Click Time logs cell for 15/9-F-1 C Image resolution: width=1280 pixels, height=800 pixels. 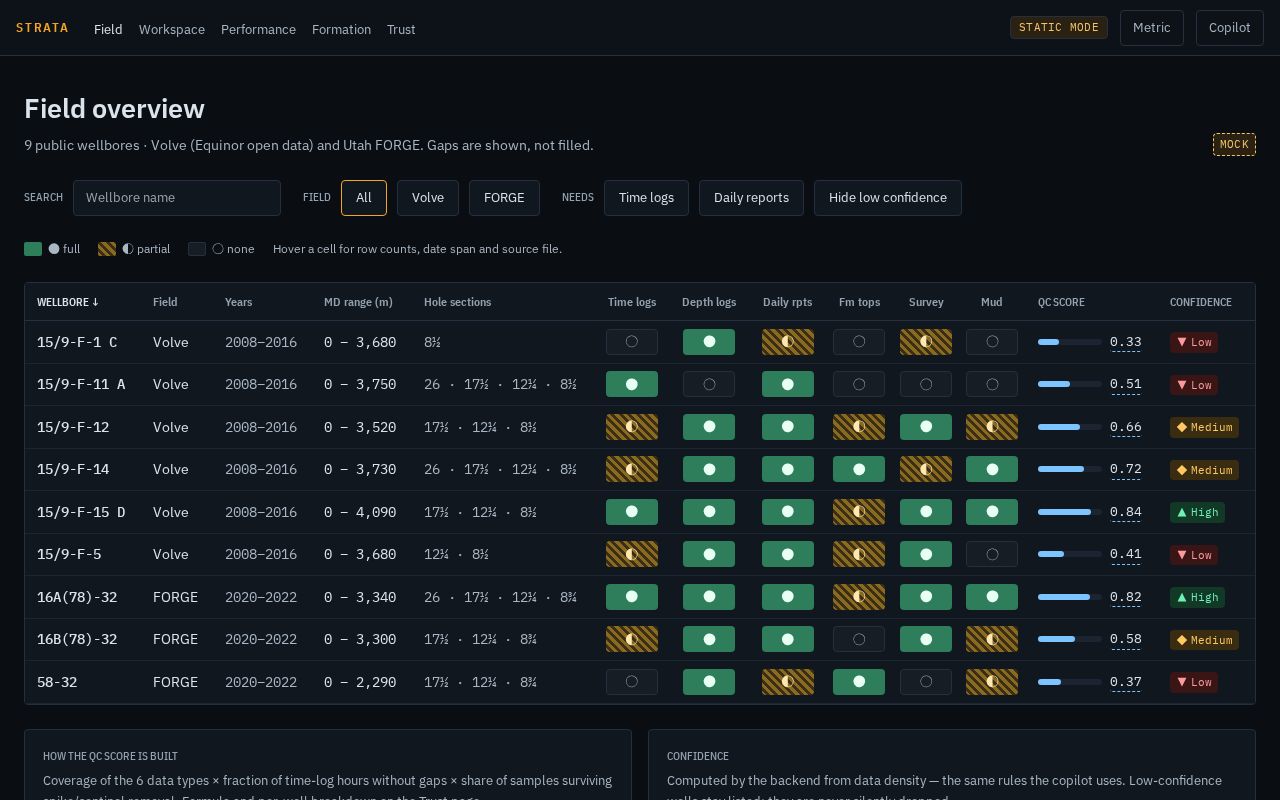coord(632,342)
